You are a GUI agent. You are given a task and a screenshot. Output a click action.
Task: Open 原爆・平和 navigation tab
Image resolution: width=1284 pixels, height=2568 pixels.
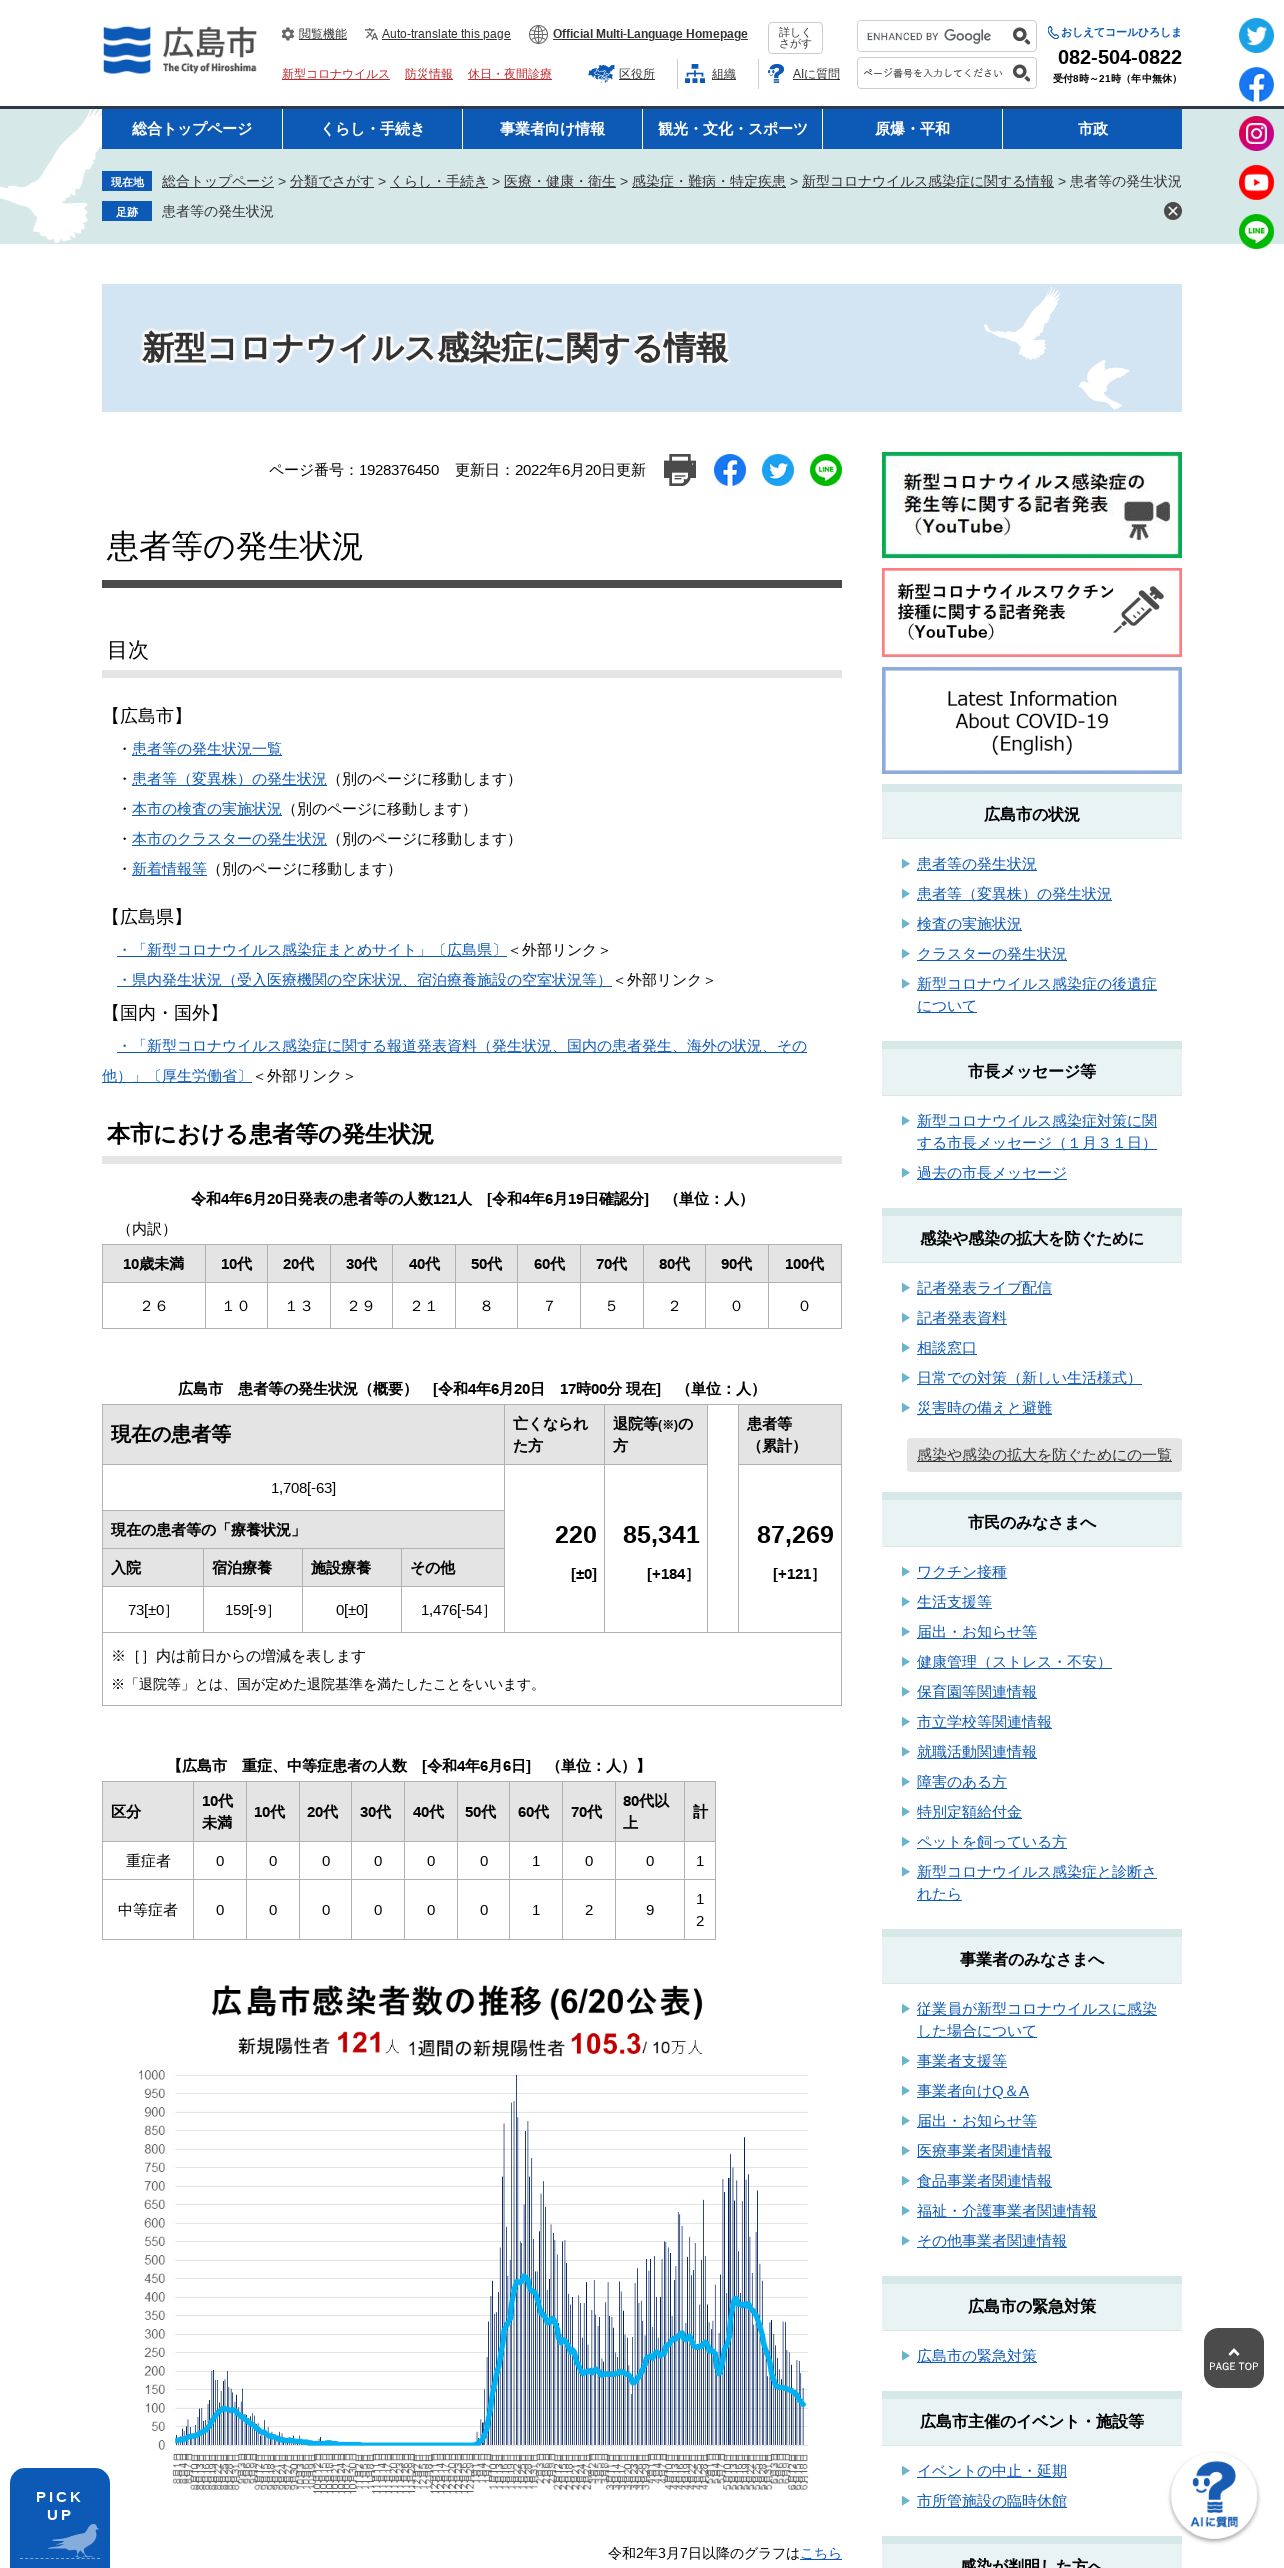tap(912, 129)
